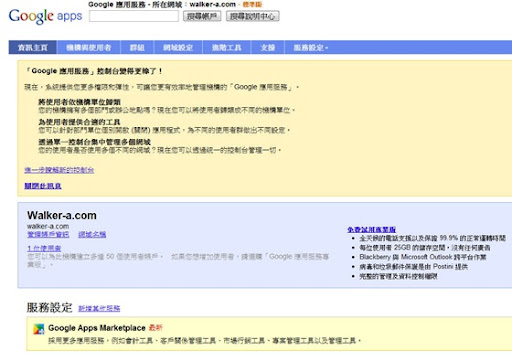This screenshot has width=512, height=361.
Task: Dismiss notice via 關閉此訊息 link
Action: (43, 186)
